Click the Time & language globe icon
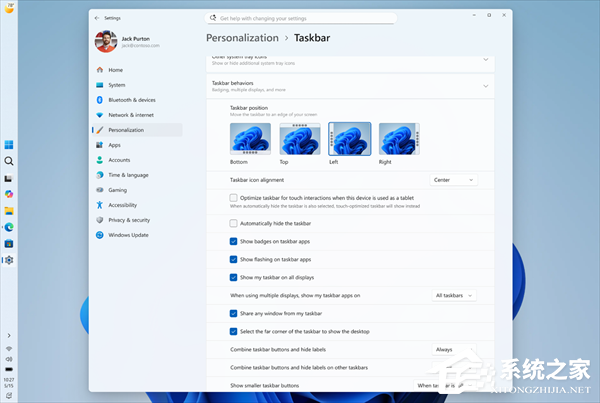Screen dimensions: 600x403 click(x=100, y=175)
